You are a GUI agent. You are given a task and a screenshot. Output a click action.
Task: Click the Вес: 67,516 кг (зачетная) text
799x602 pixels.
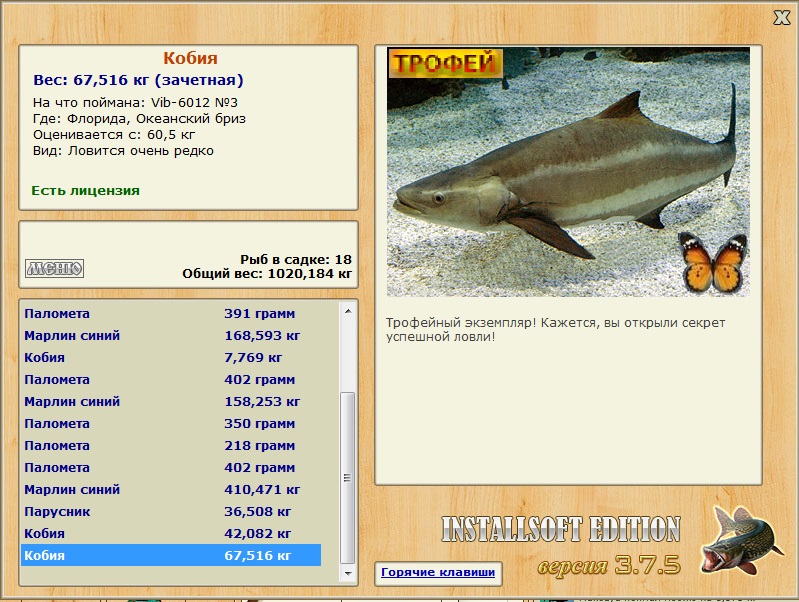[138, 80]
